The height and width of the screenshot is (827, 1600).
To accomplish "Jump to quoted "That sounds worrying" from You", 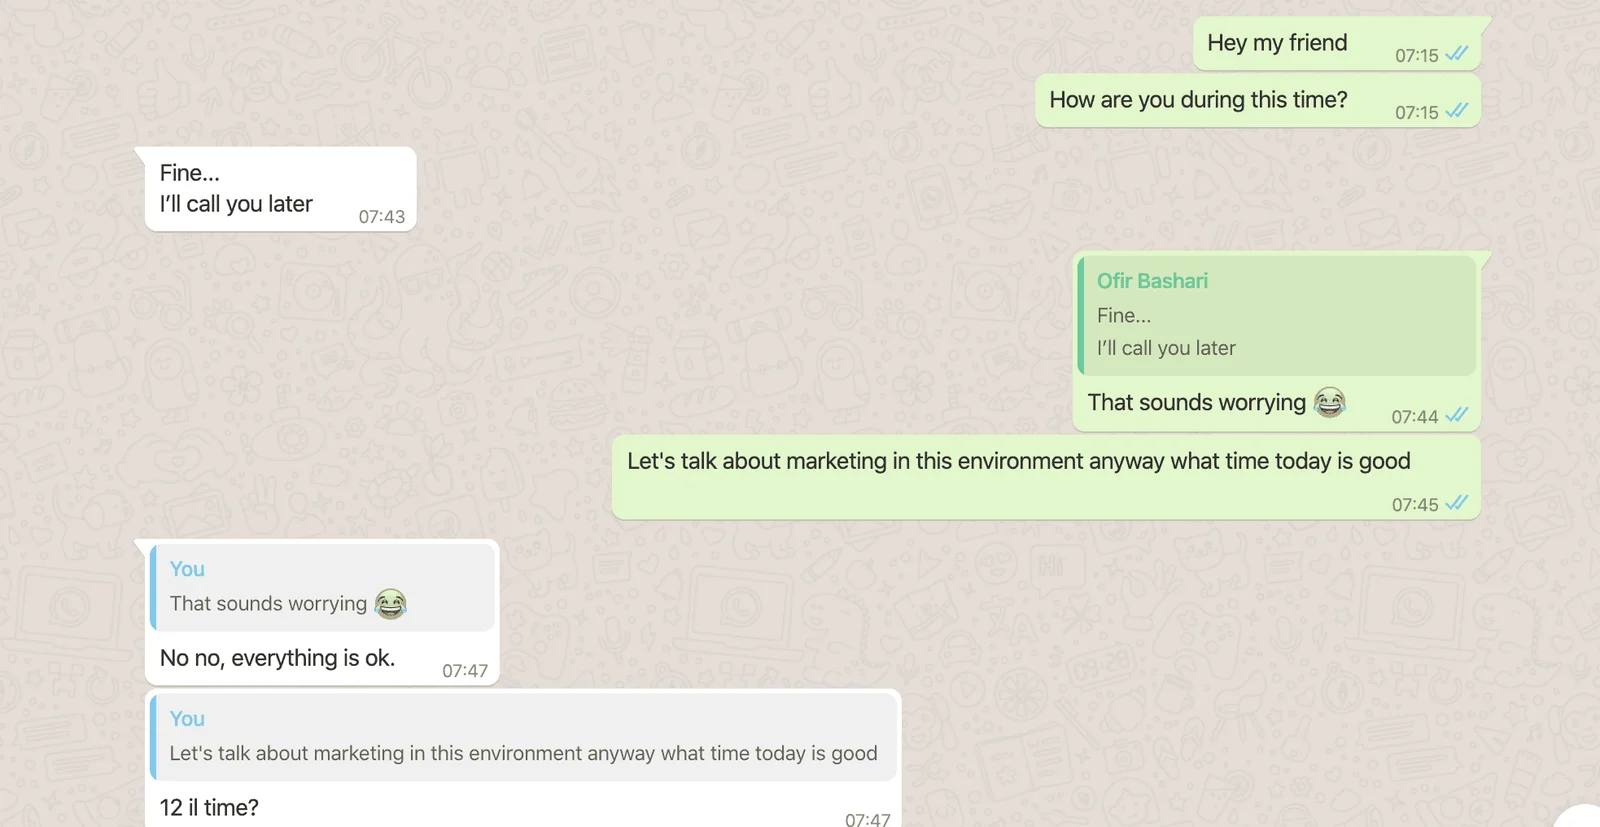I will pyautogui.click(x=322, y=588).
